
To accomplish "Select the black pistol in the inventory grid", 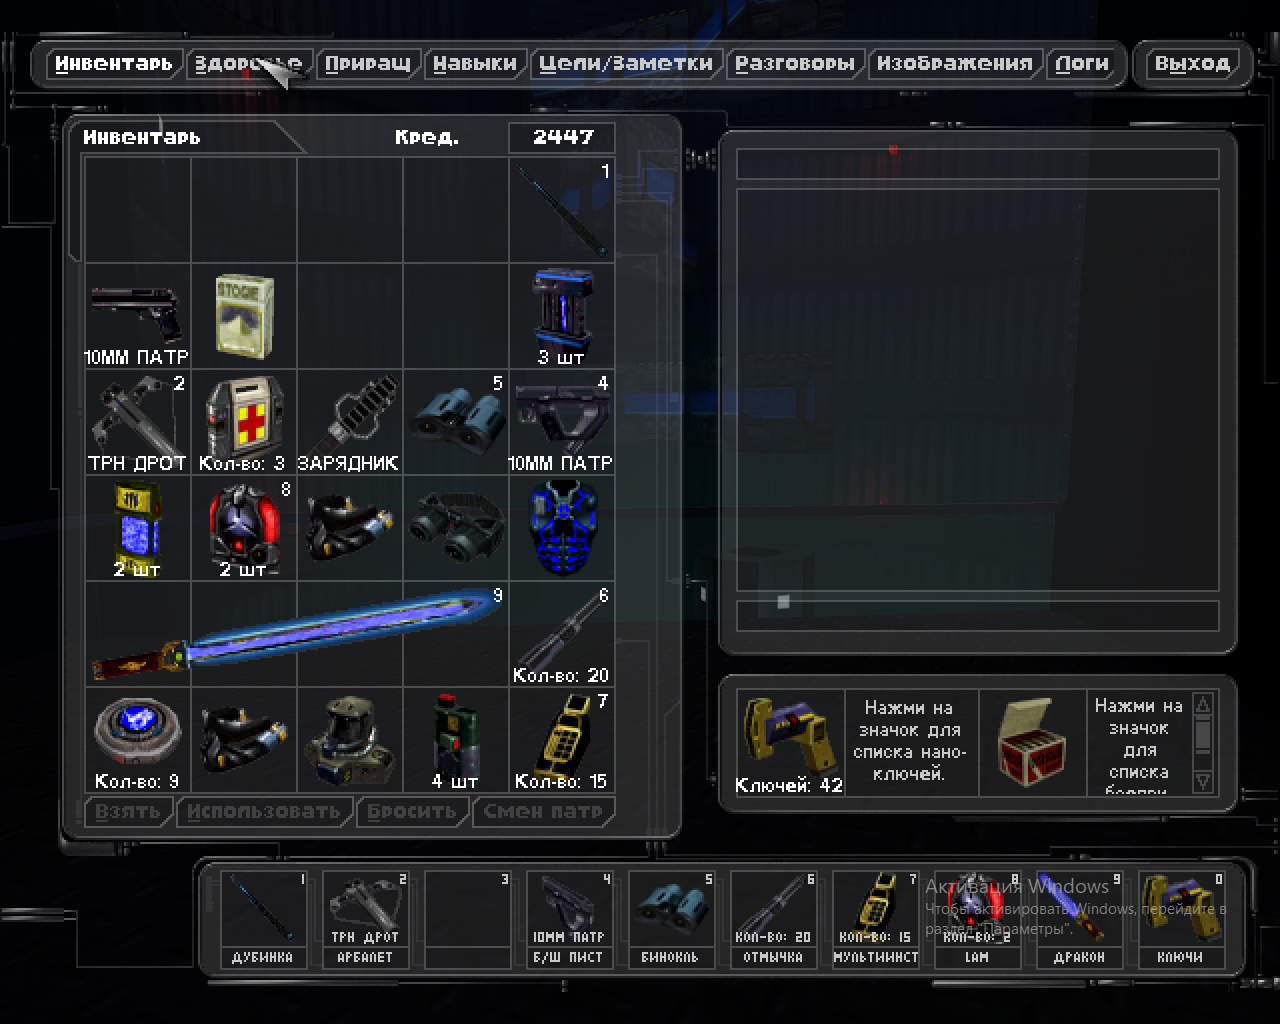I will (x=137, y=316).
